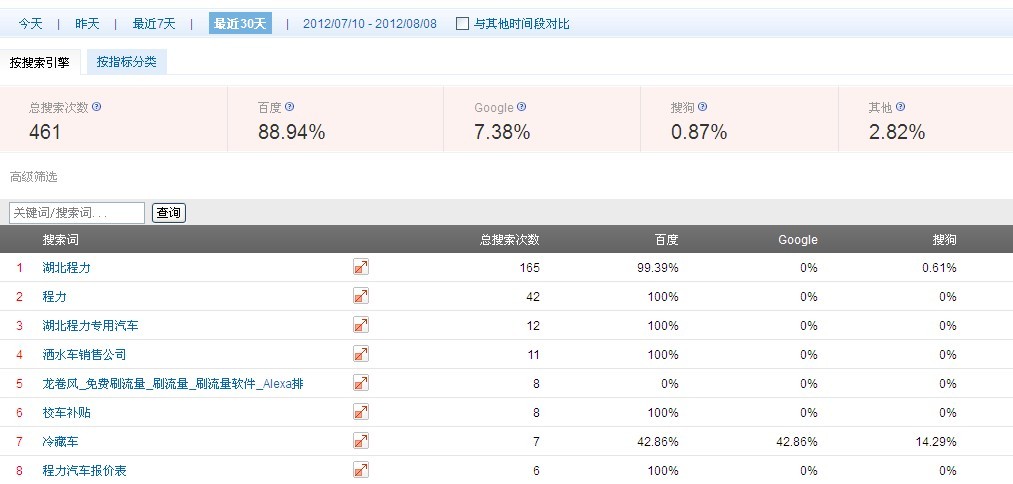Open trend icon for 湖北程力 row
The width and height of the screenshot is (1013, 484).
tap(361, 267)
